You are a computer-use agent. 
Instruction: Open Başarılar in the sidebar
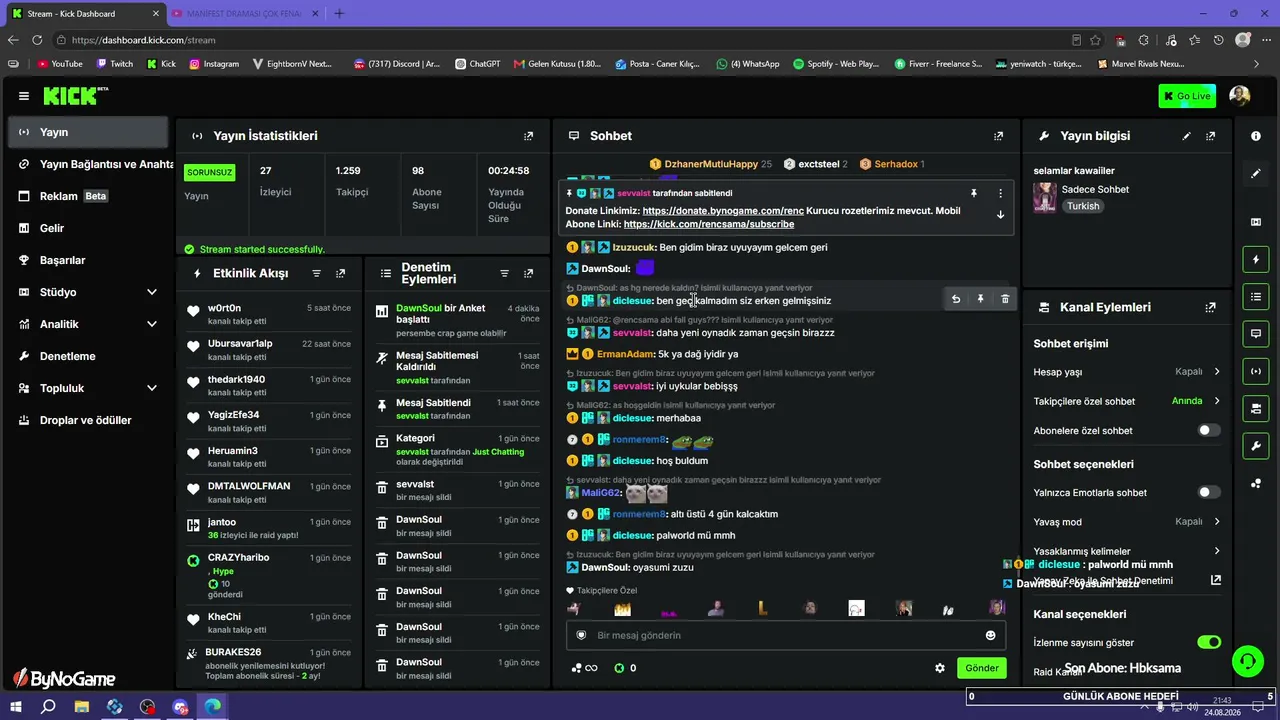click(88, 260)
